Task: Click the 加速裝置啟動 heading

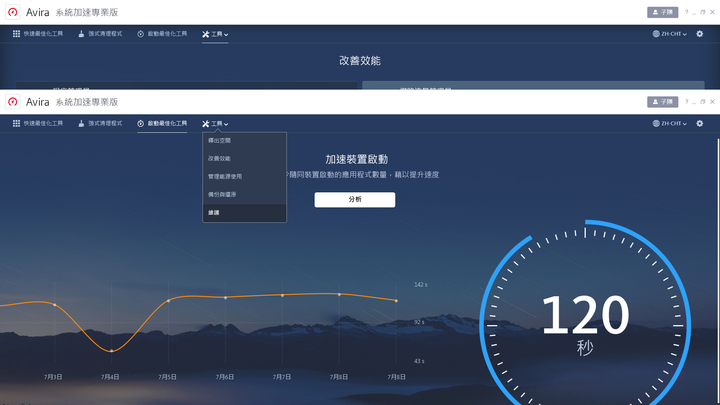Action: pos(357,159)
